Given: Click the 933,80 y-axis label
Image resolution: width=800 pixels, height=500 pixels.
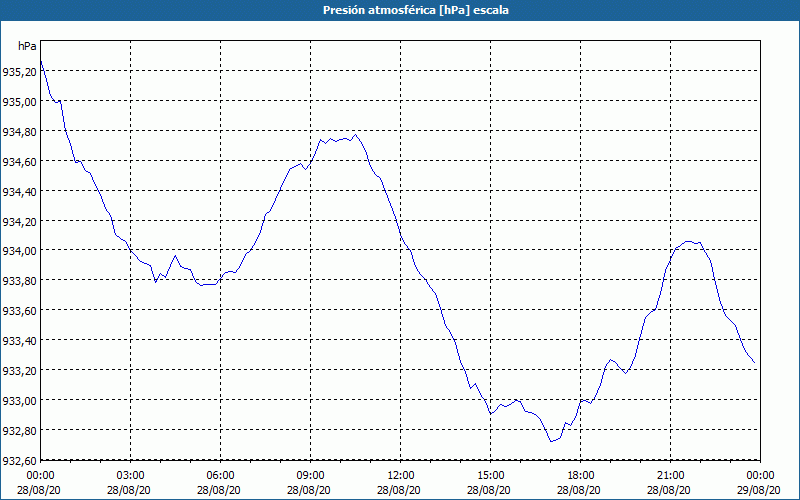Looking at the screenshot, I should click(x=19, y=281).
